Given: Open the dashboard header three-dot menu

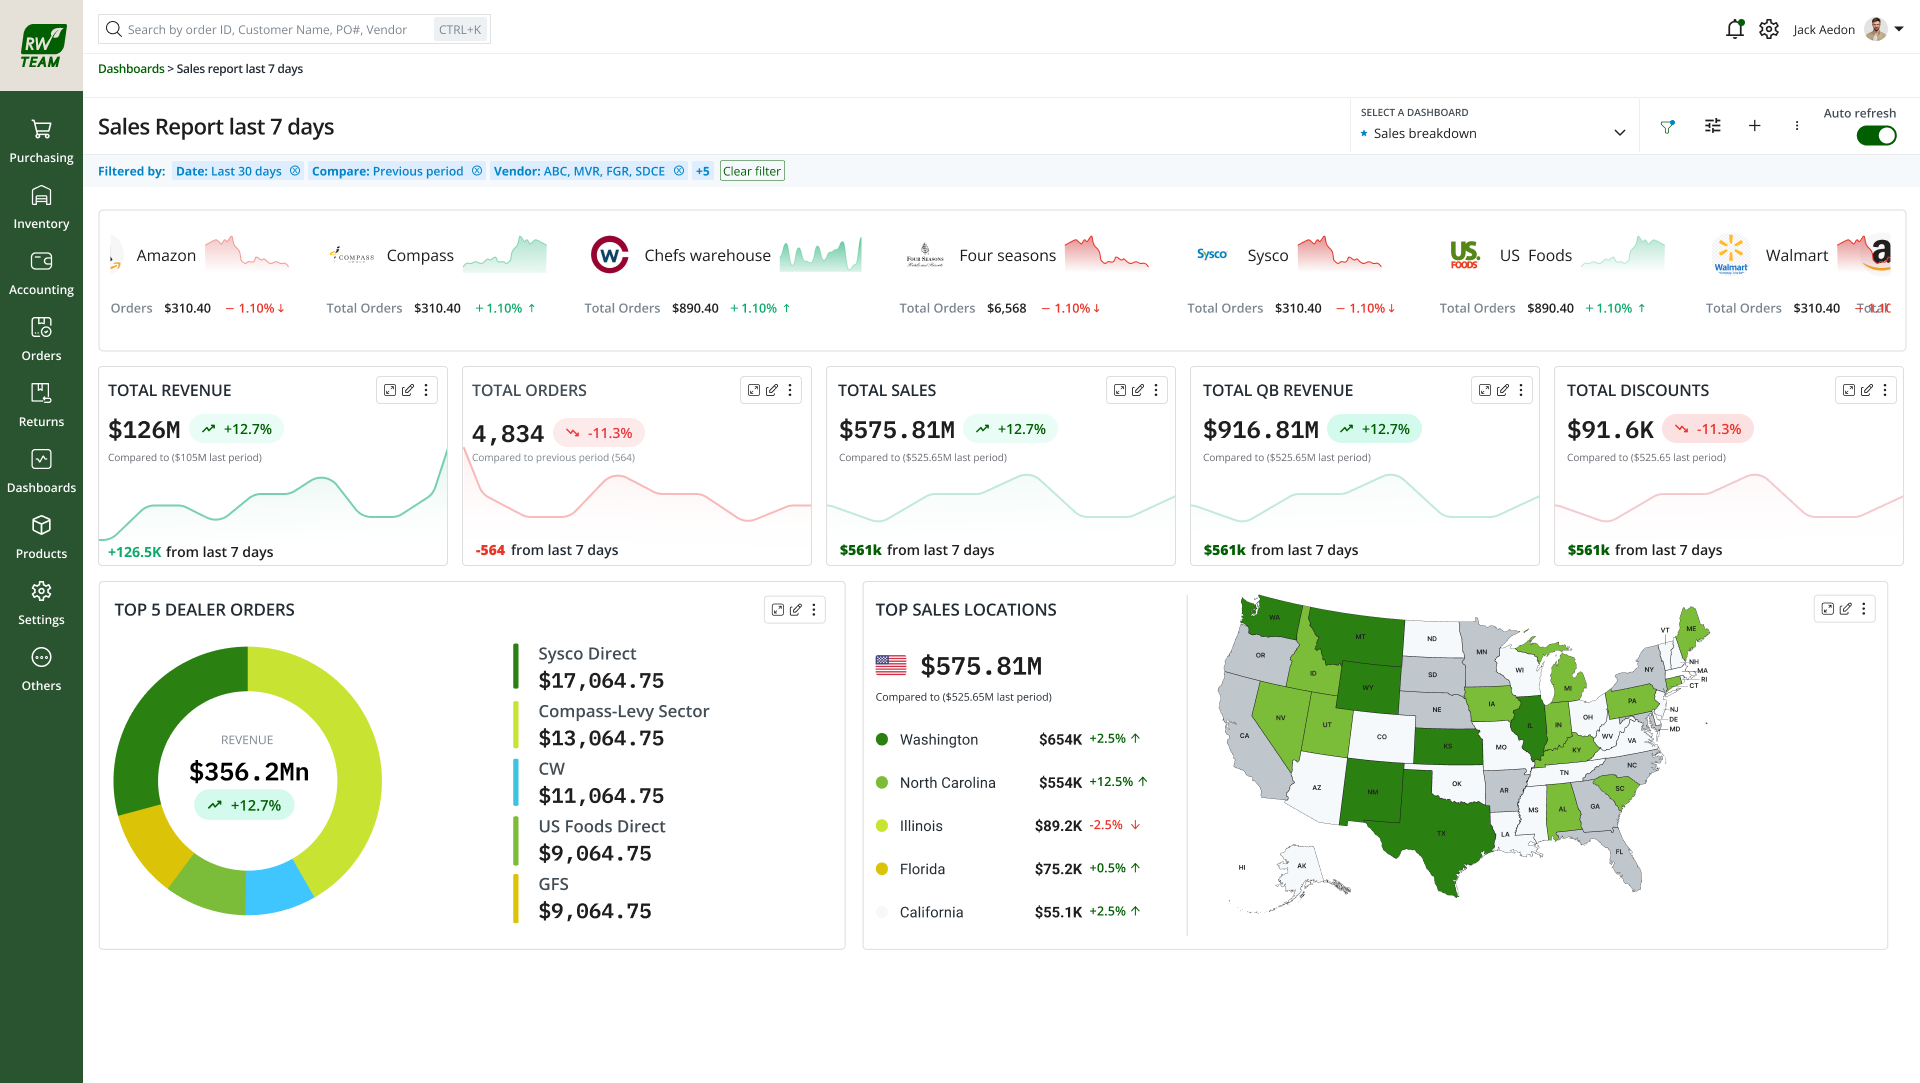Looking at the screenshot, I should tap(1797, 126).
